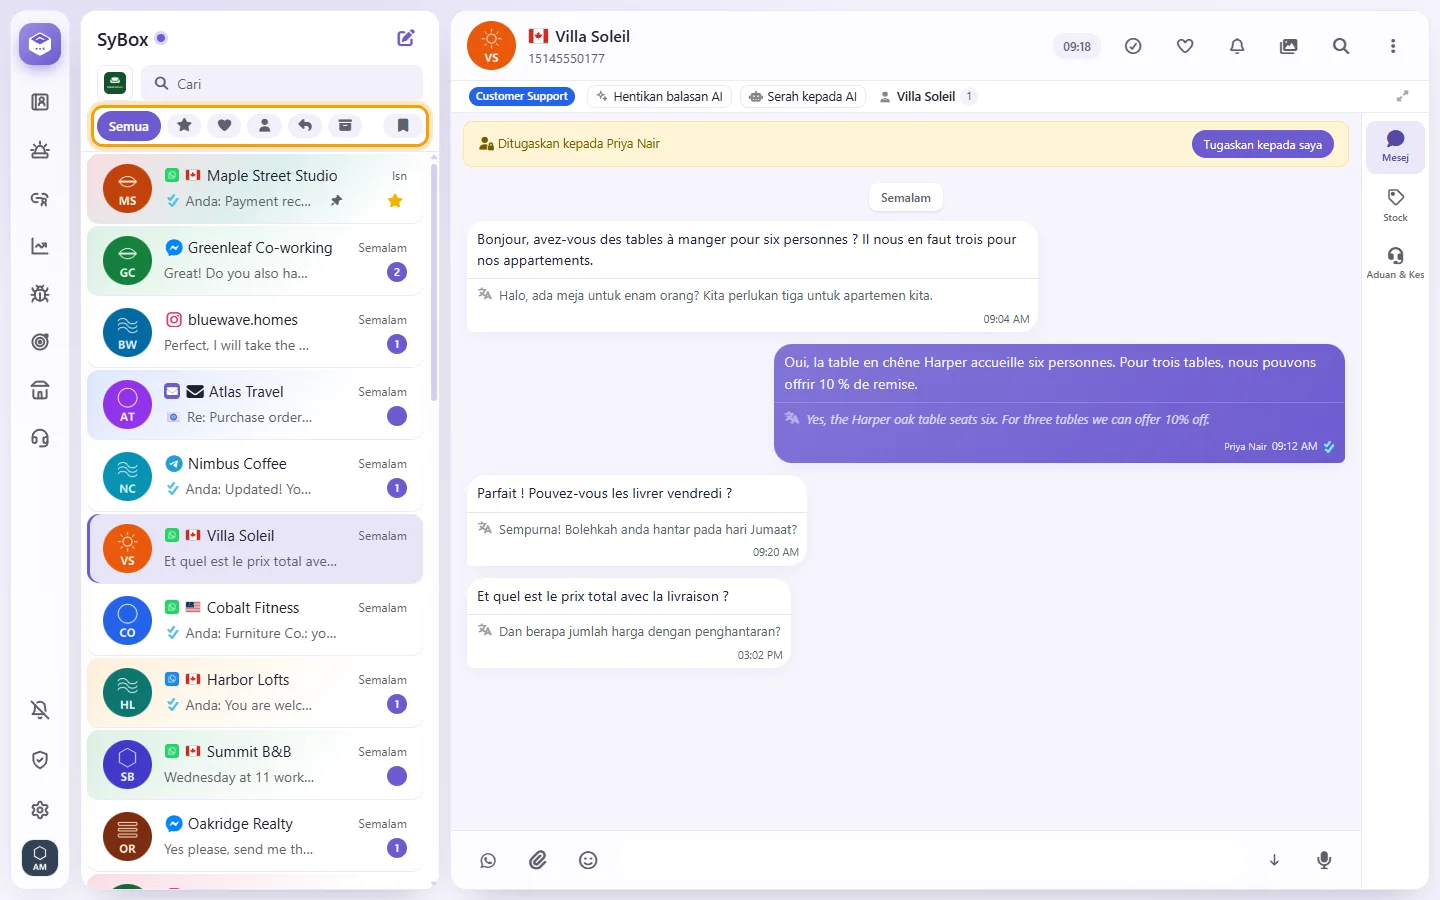The height and width of the screenshot is (900, 1440).
Task: Click Tugaskan kepada saya button
Action: pyautogui.click(x=1262, y=144)
